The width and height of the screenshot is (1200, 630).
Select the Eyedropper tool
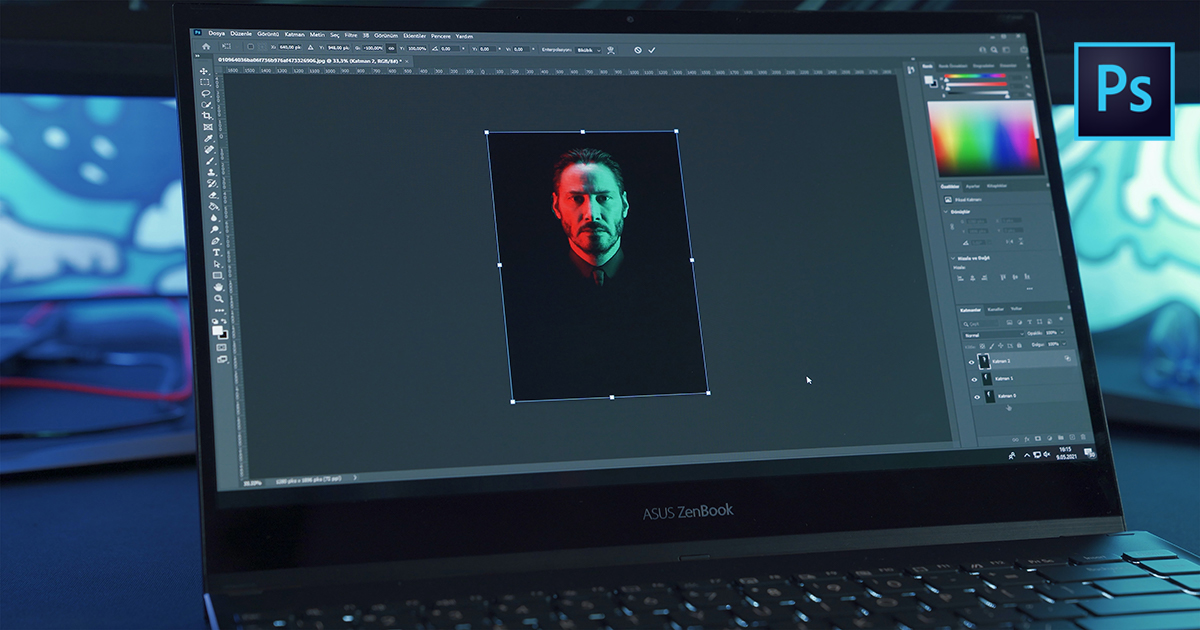[209, 138]
